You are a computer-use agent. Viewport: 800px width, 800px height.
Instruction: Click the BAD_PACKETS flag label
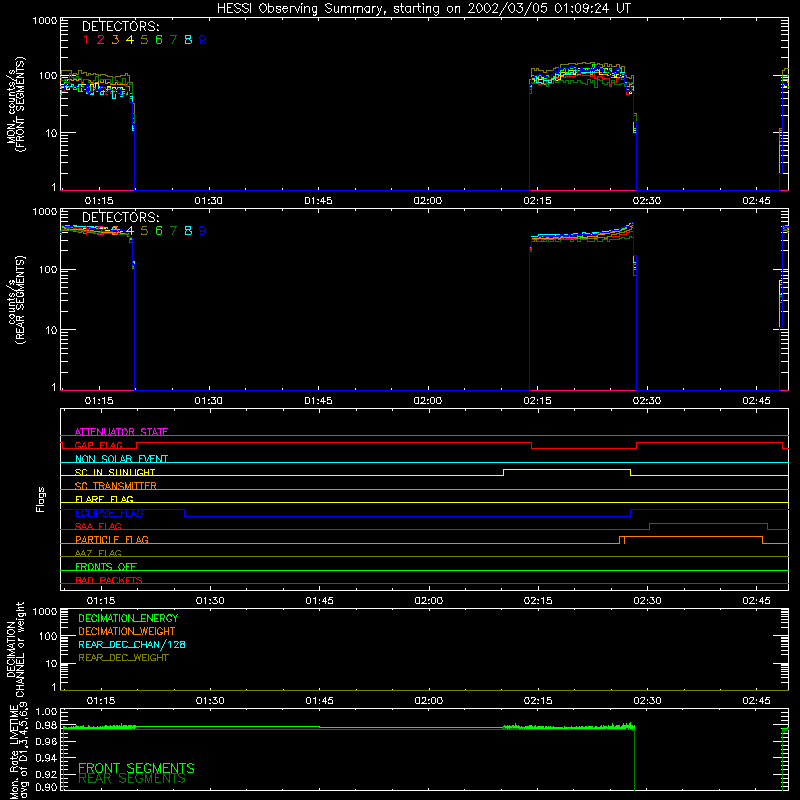point(109,580)
